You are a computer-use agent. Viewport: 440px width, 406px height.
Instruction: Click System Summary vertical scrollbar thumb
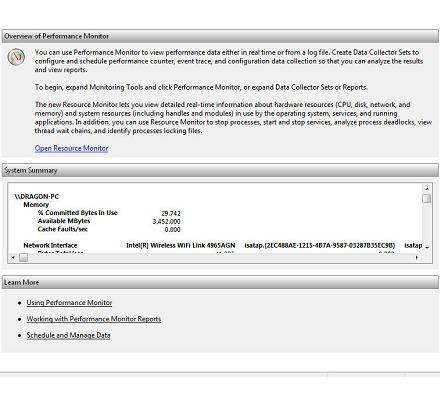(427, 199)
